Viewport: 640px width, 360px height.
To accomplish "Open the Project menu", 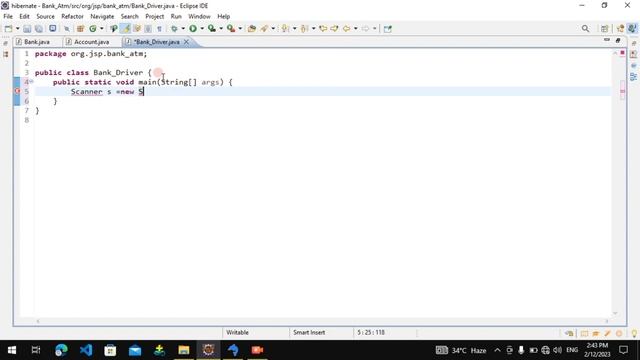I will [154, 16].
